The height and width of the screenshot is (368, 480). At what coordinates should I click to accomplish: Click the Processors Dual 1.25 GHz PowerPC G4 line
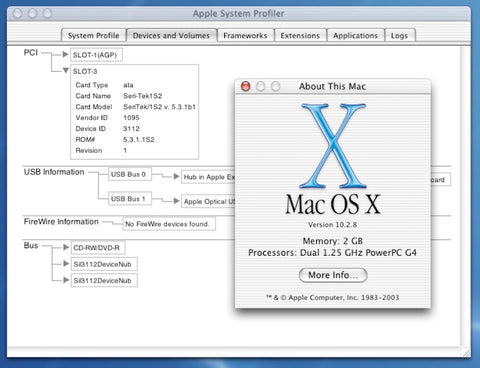(332, 253)
